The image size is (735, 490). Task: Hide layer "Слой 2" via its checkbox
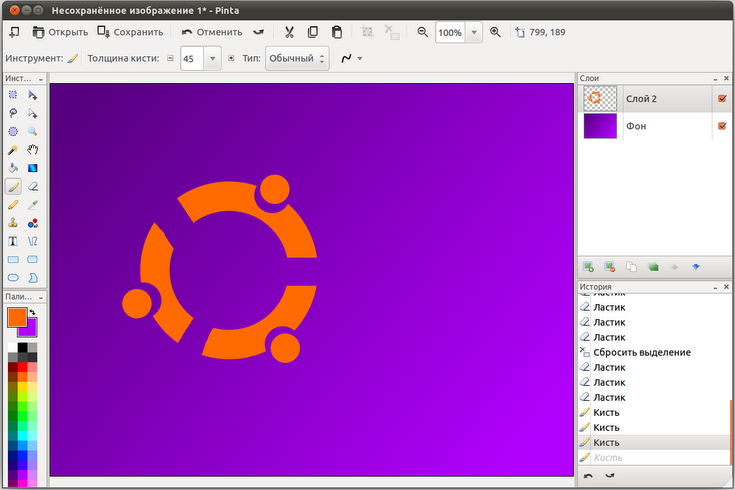722,98
